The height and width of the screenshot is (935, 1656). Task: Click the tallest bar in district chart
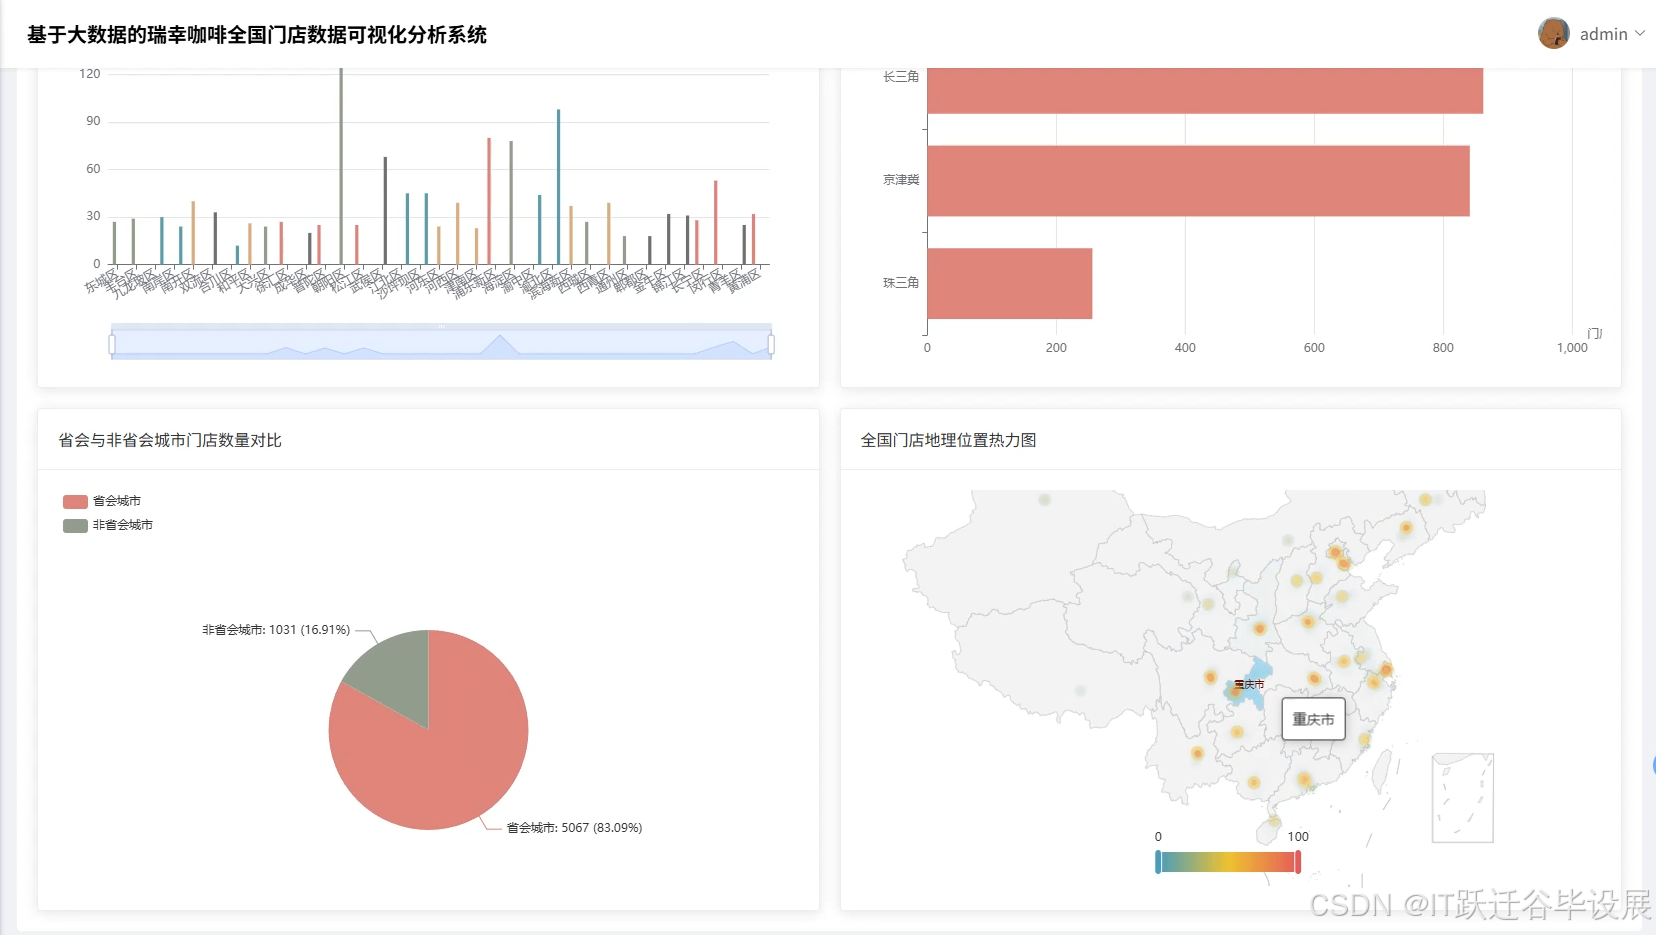pyautogui.click(x=341, y=166)
